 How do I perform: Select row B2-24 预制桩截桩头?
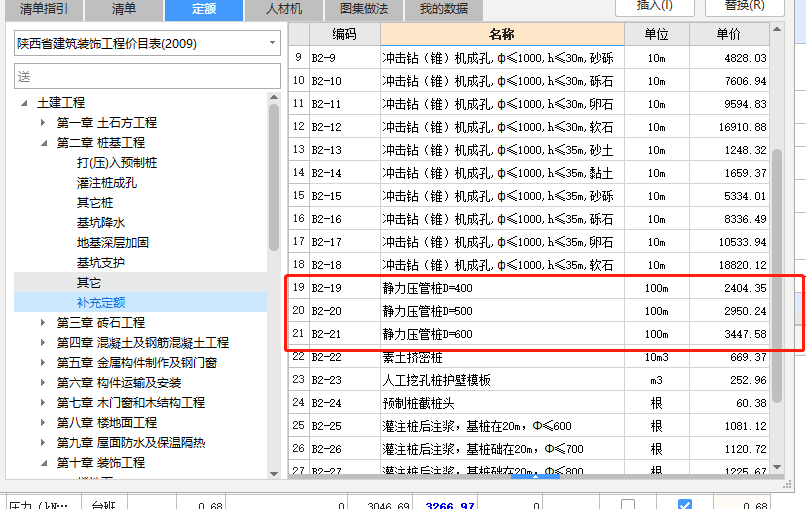(x=528, y=403)
